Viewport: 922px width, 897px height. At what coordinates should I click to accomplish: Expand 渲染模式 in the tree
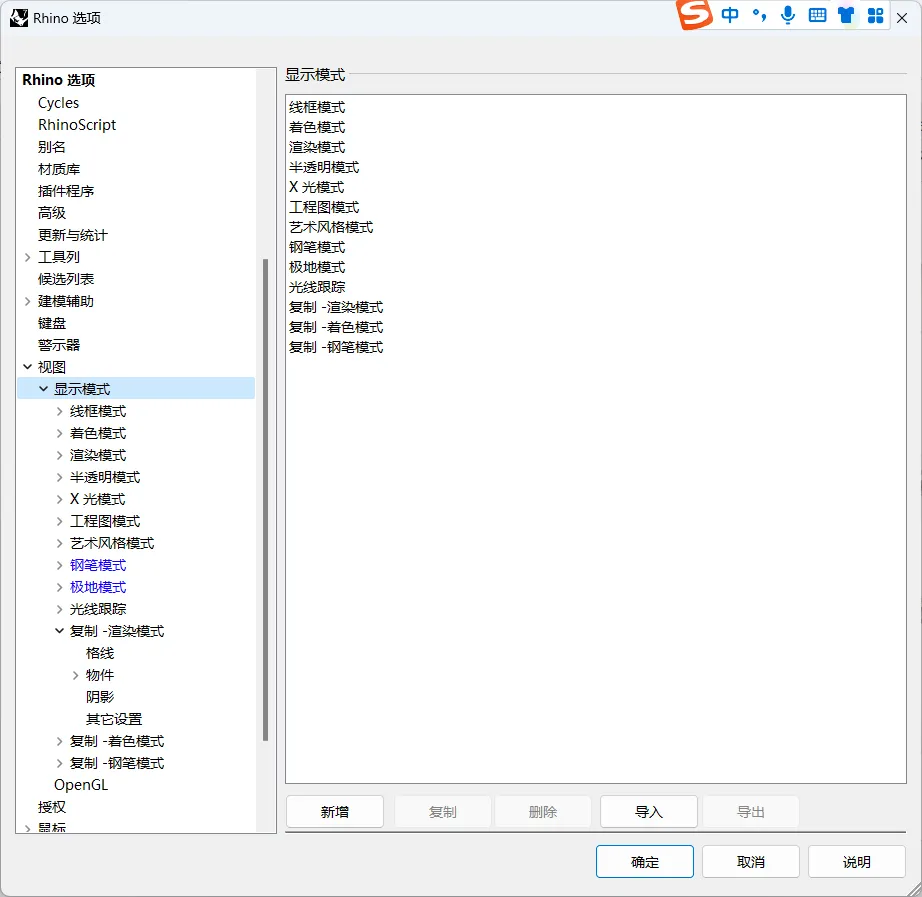tap(59, 455)
